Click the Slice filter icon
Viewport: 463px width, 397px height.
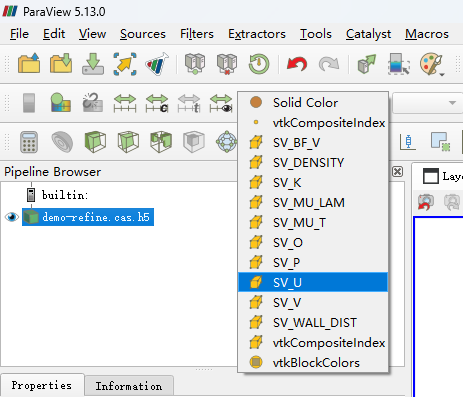(128, 142)
